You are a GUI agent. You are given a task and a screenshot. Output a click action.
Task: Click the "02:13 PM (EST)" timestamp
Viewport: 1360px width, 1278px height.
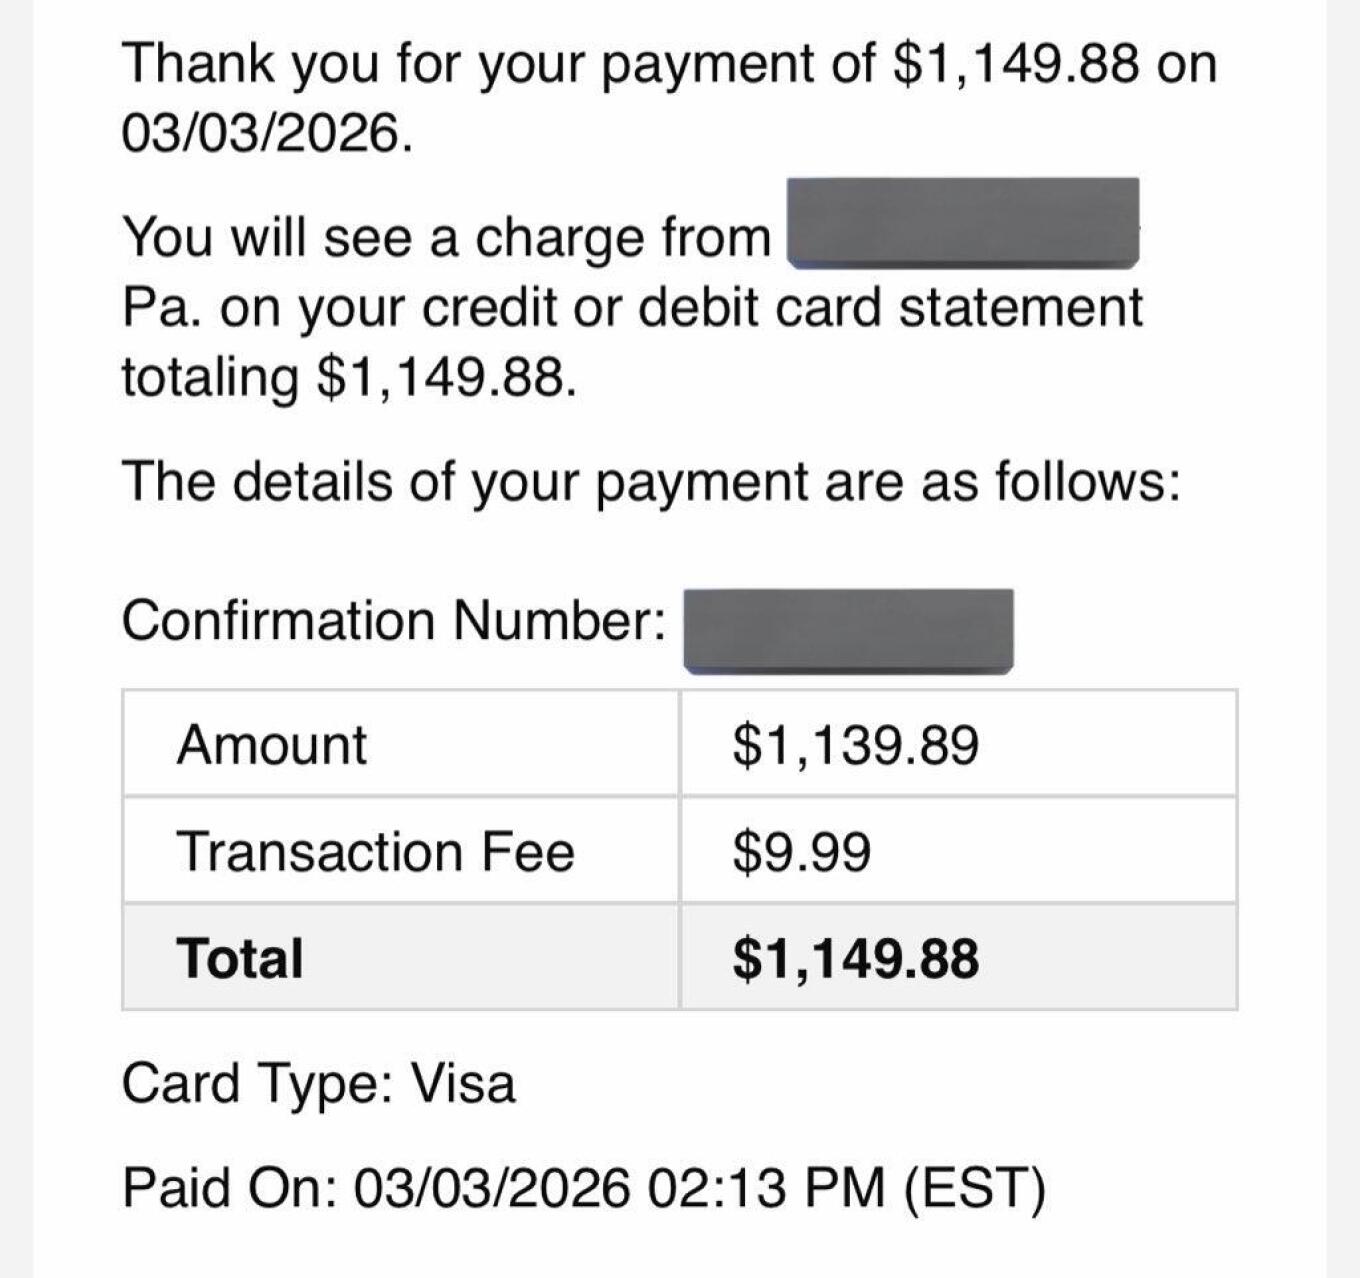846,1188
